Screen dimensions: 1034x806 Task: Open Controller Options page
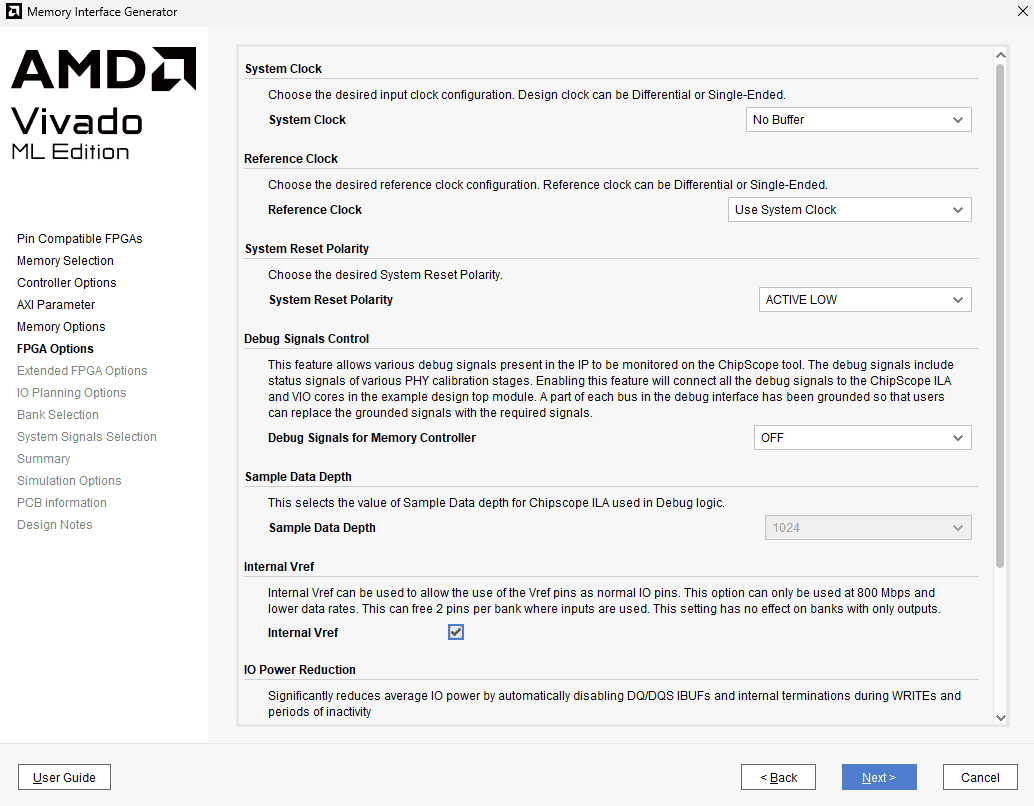66,283
